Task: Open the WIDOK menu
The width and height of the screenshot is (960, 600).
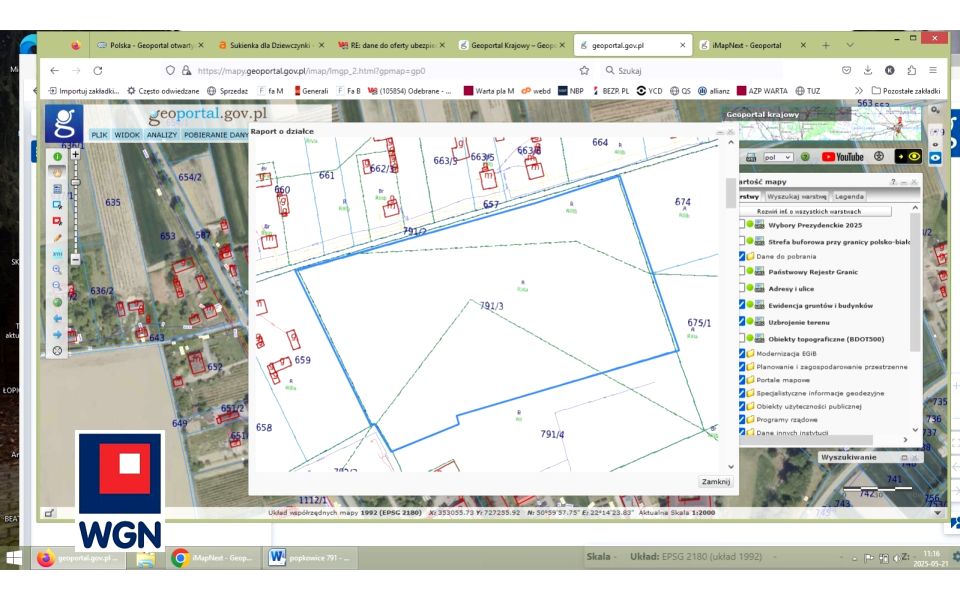Action: (127, 135)
